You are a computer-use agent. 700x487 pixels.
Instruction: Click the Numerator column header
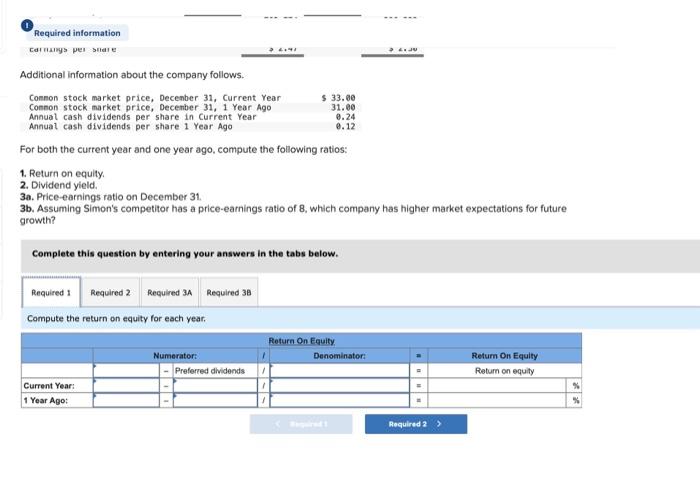(x=175, y=356)
